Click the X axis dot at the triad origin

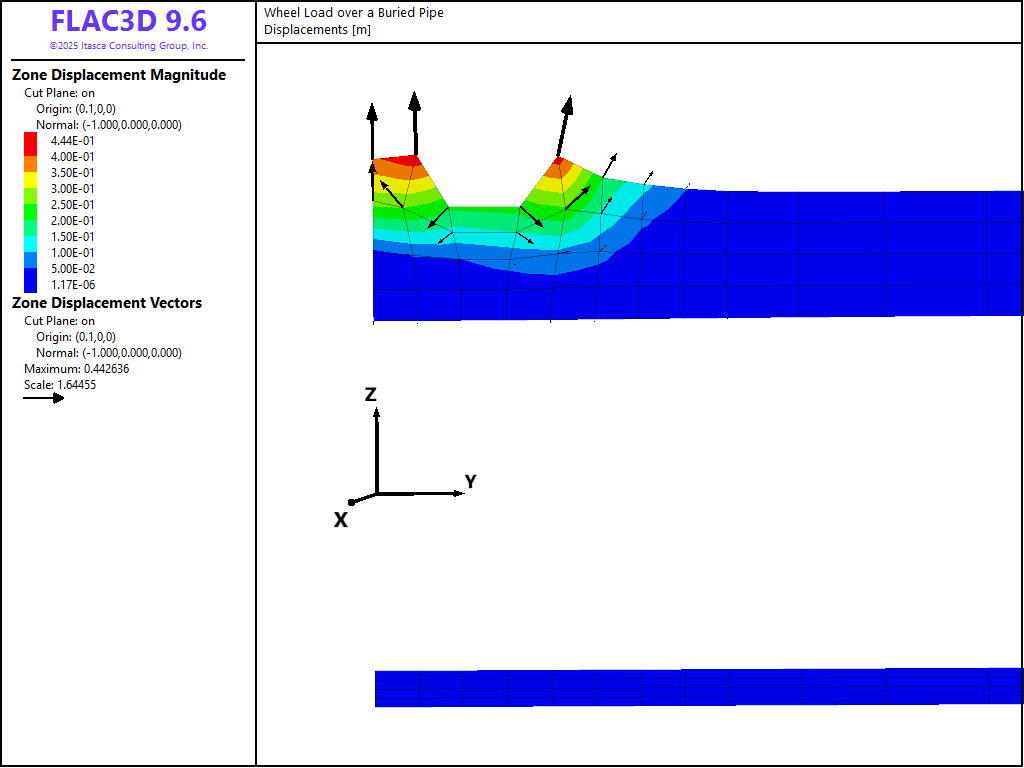pos(351,502)
